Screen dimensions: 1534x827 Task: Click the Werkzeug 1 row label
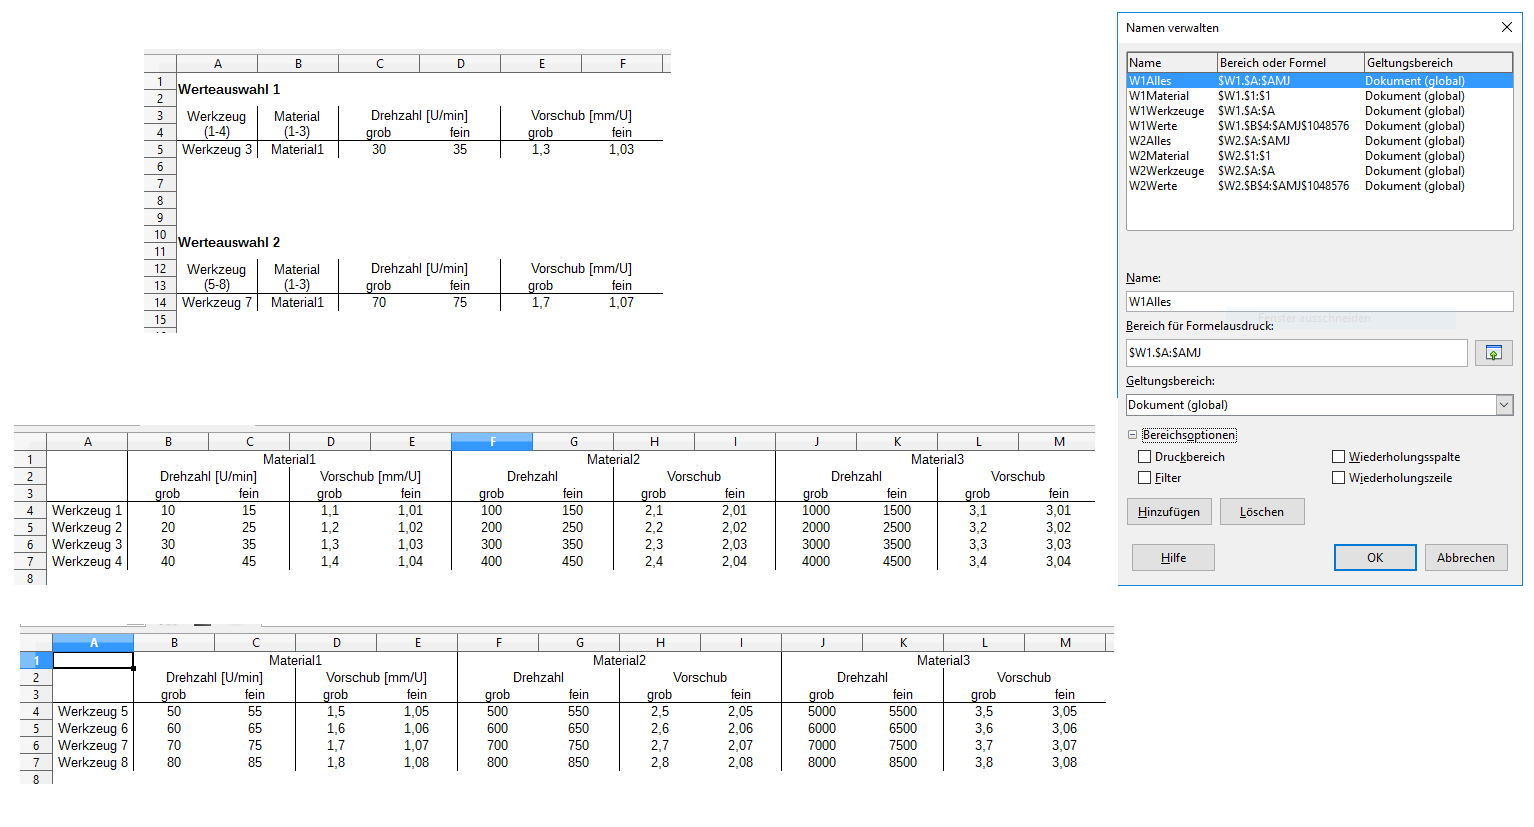pos(87,510)
